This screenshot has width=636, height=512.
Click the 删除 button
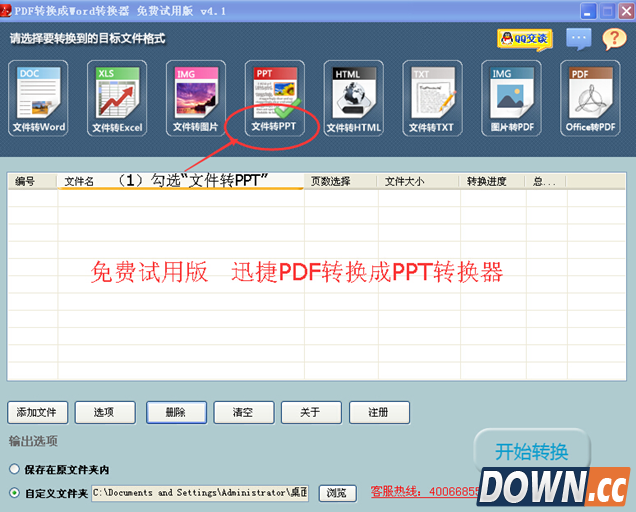click(176, 413)
